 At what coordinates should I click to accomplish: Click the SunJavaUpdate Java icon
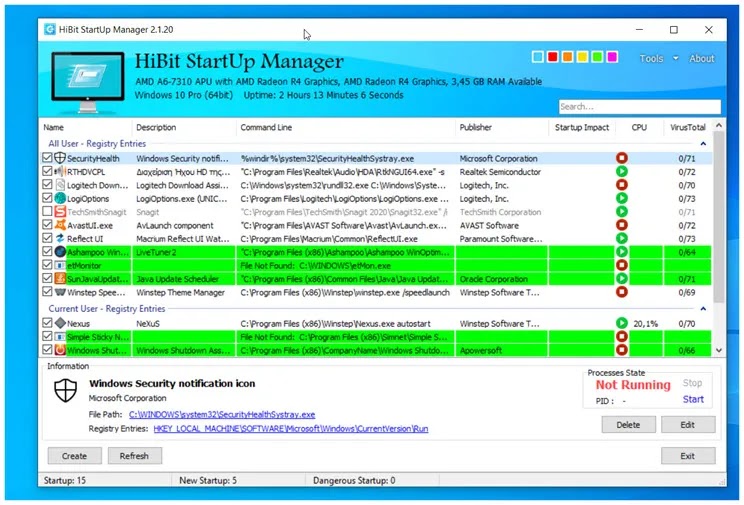click(60, 279)
